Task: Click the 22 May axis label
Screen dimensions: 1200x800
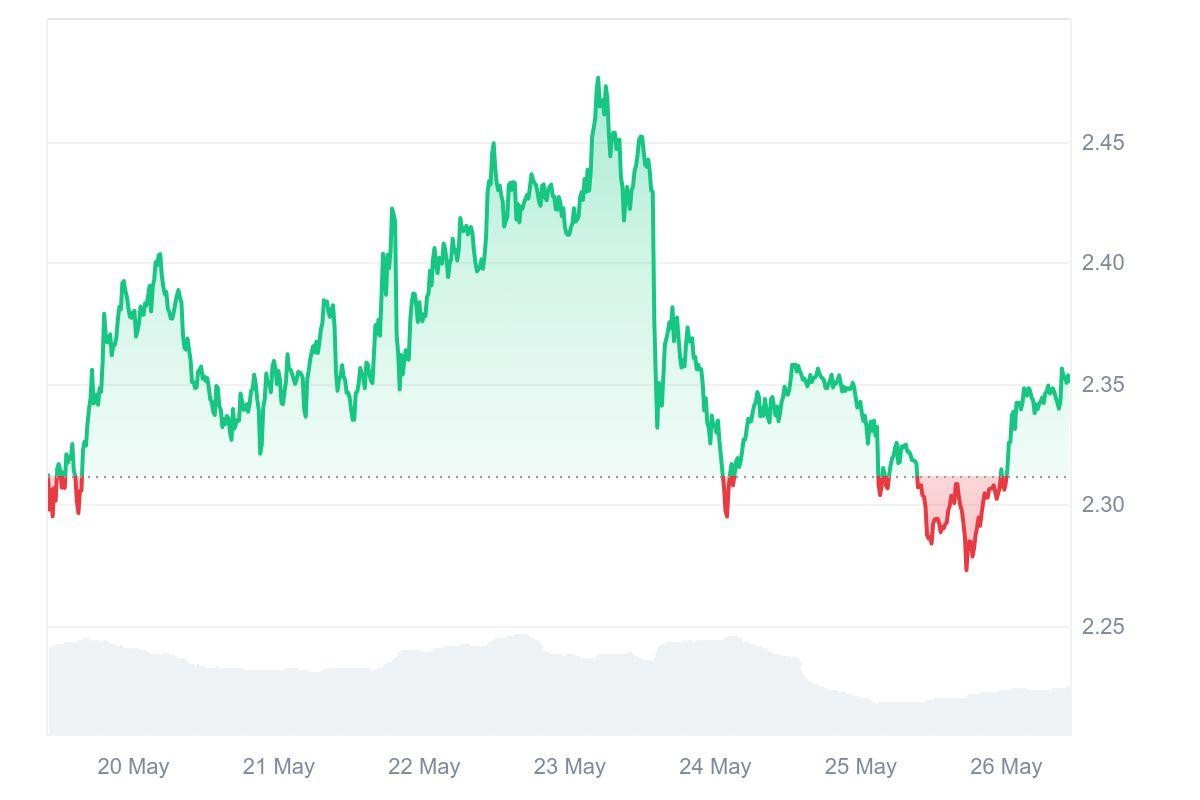Action: point(424,767)
